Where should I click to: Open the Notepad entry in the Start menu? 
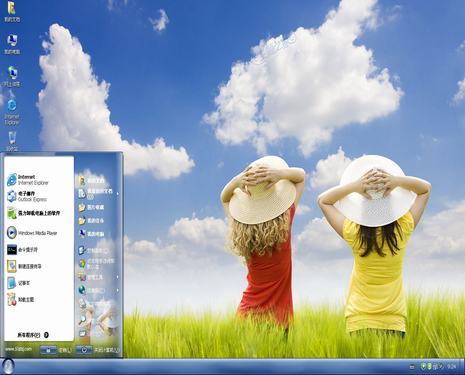point(19,283)
